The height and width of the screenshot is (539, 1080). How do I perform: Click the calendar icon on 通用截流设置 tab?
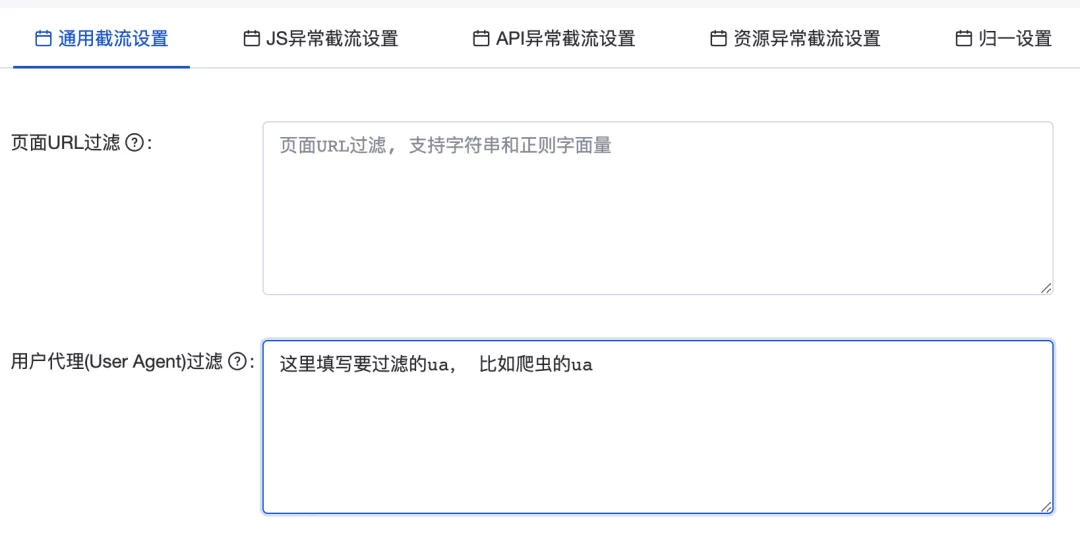[x=43, y=39]
